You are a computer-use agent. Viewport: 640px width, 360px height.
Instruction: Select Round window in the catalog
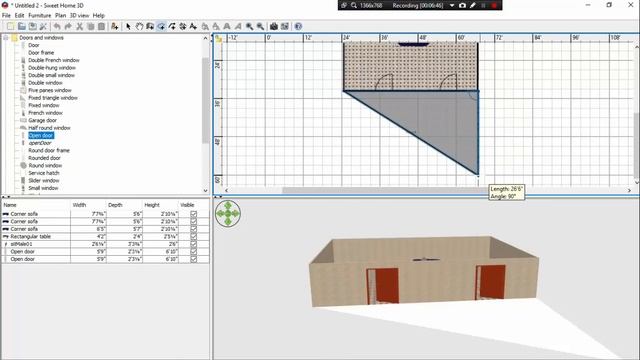point(45,165)
